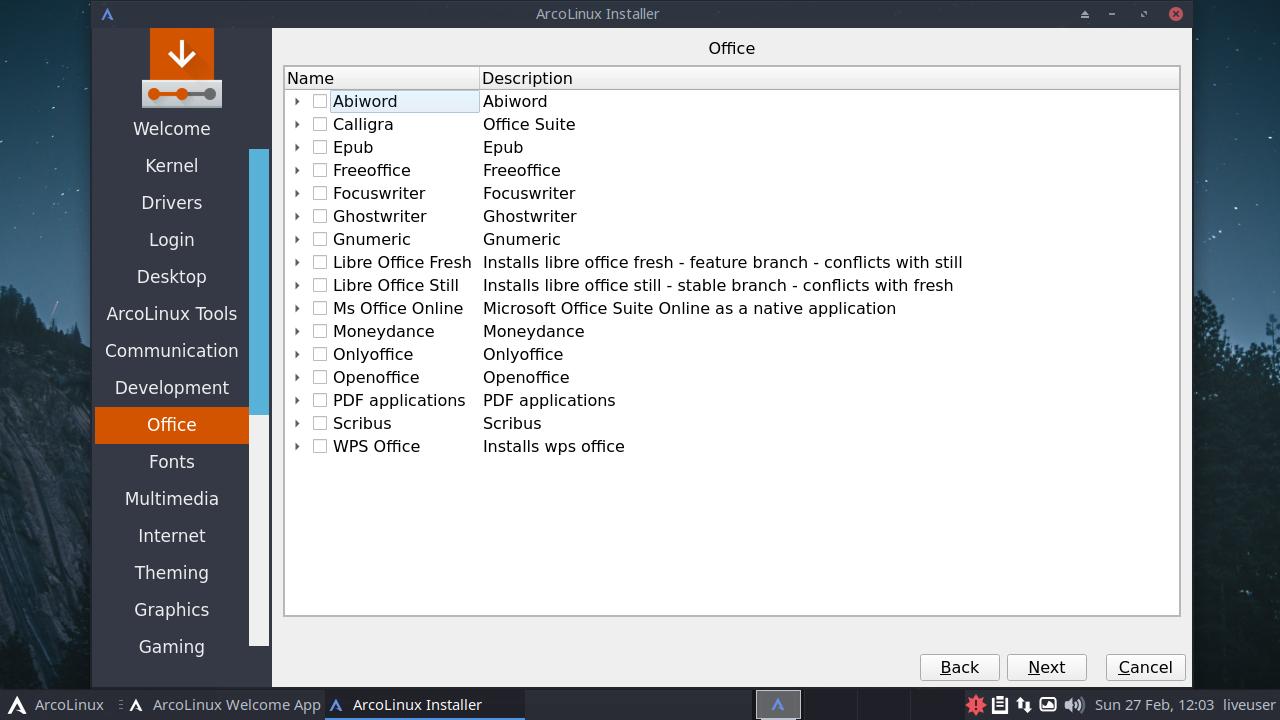This screenshot has width=1280, height=720.
Task: Click the blue sidebar scrollbar handle
Action: (x=259, y=281)
